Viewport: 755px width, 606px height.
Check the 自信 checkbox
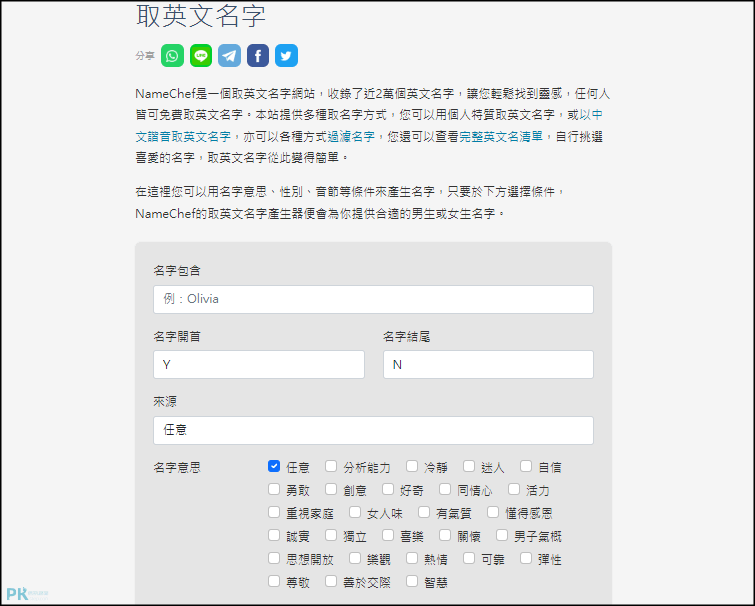click(x=526, y=466)
